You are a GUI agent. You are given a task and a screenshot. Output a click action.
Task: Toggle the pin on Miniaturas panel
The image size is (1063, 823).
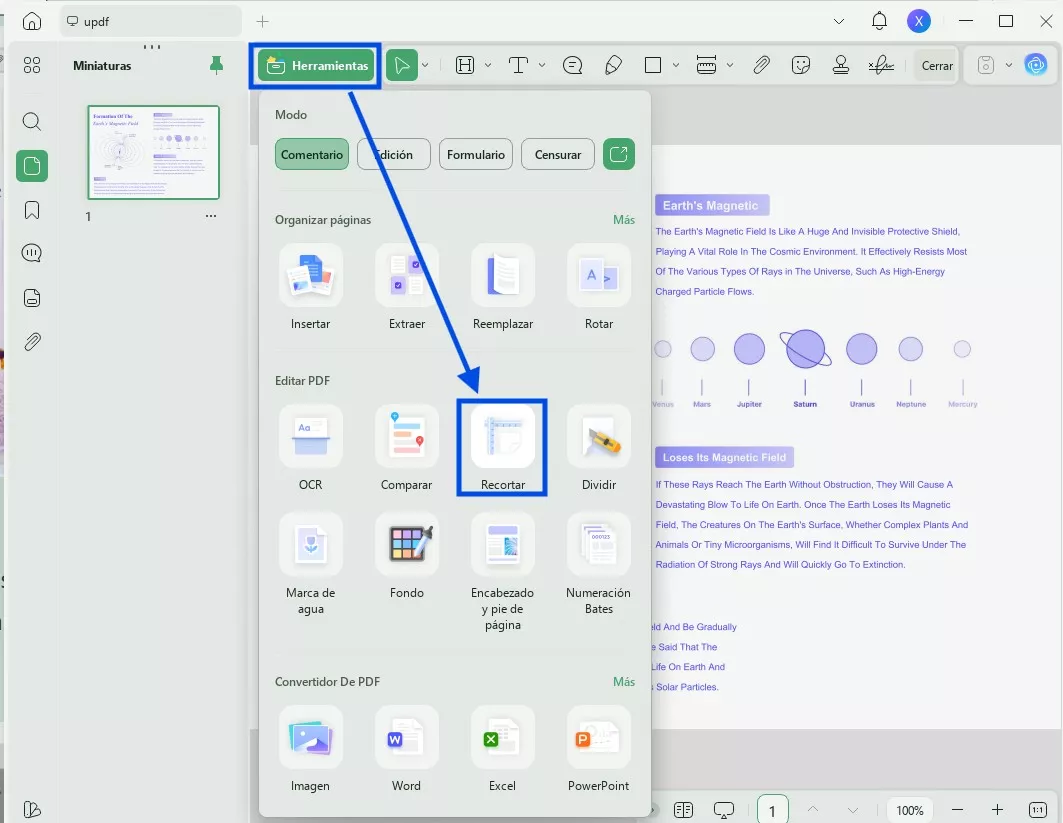coord(216,65)
